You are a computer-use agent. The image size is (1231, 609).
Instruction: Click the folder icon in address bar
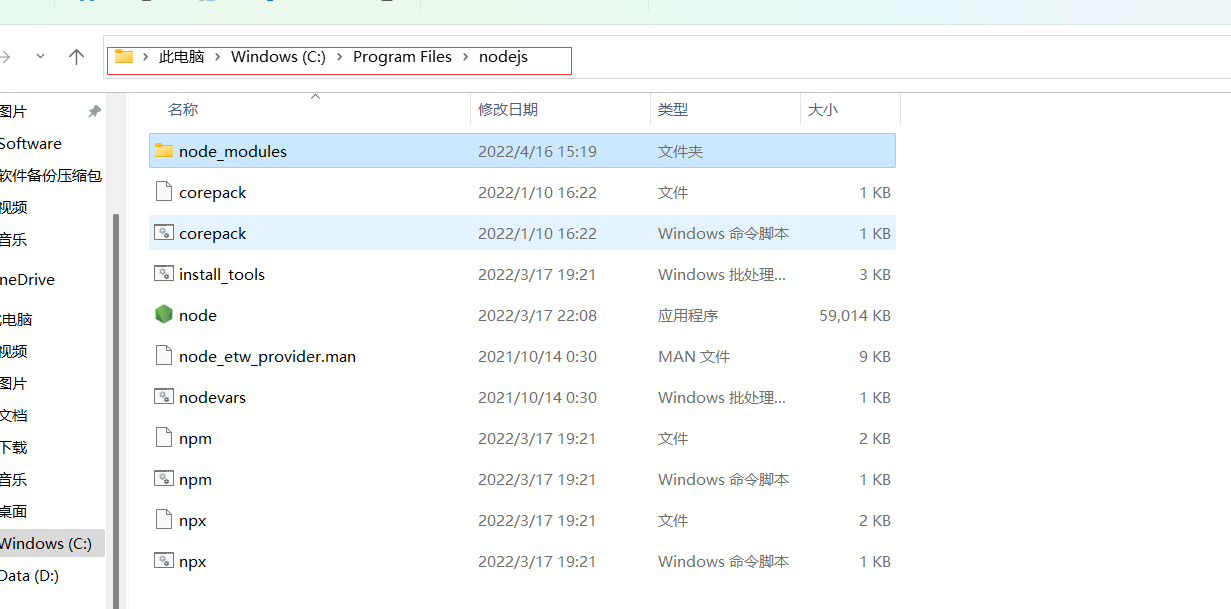(x=124, y=57)
